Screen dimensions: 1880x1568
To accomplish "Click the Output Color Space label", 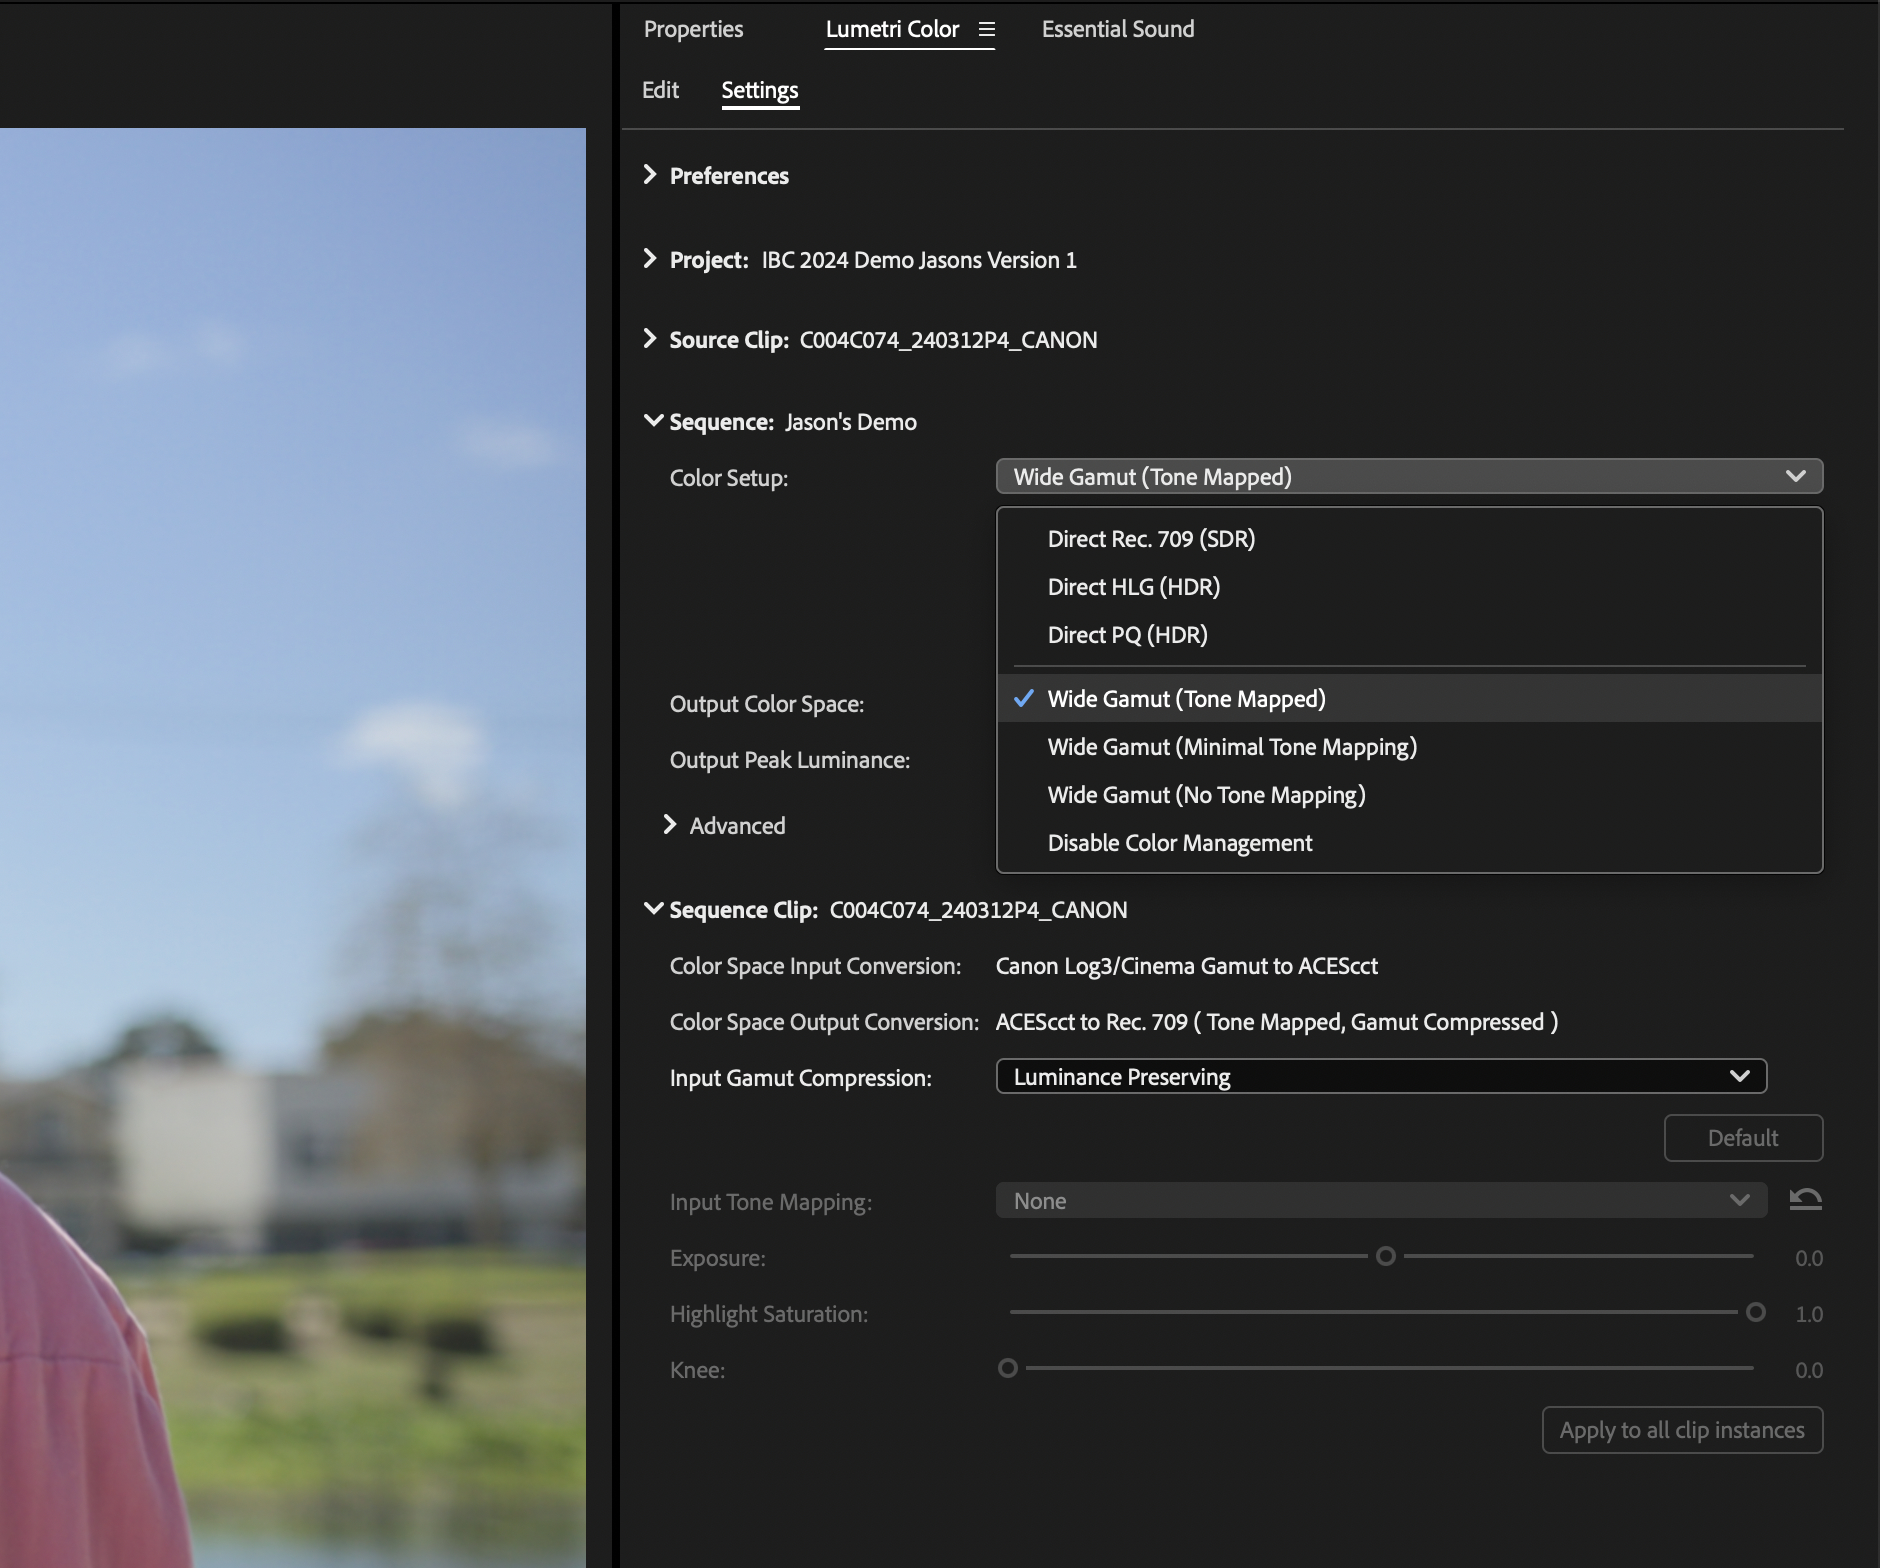I will click(x=767, y=704).
